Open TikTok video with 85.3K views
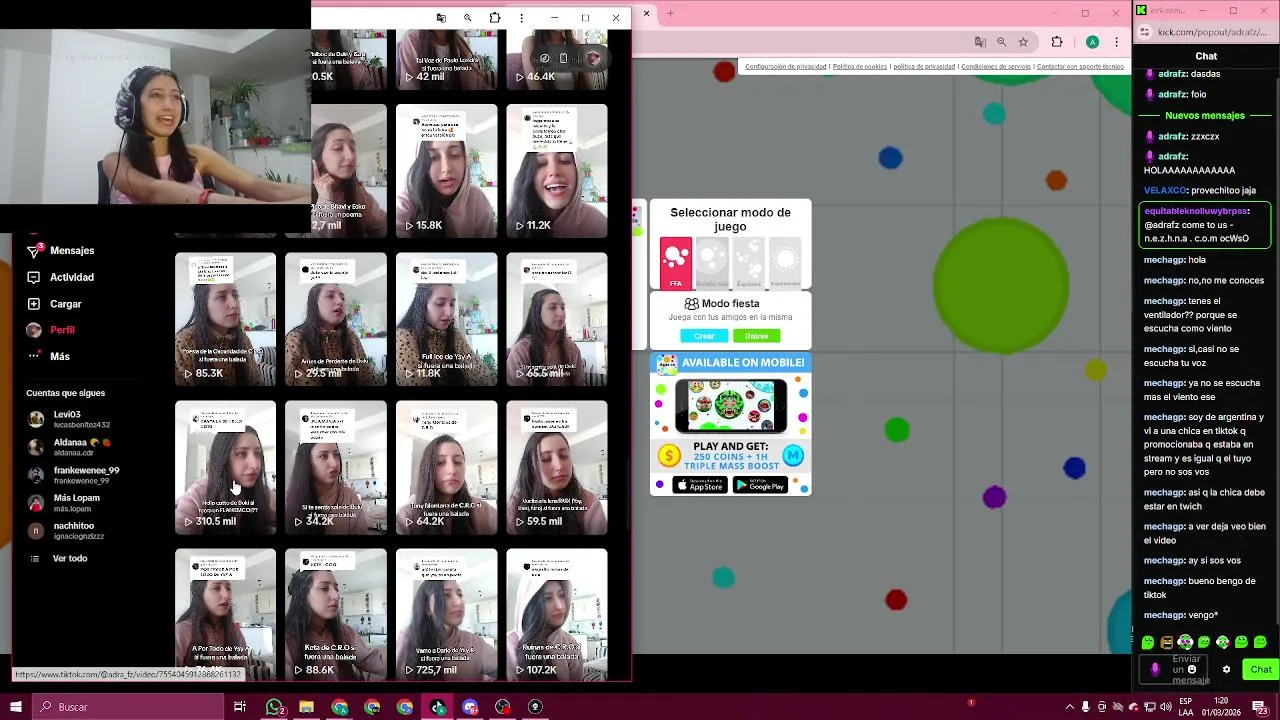The width and height of the screenshot is (1280, 720). pyautogui.click(x=225, y=319)
